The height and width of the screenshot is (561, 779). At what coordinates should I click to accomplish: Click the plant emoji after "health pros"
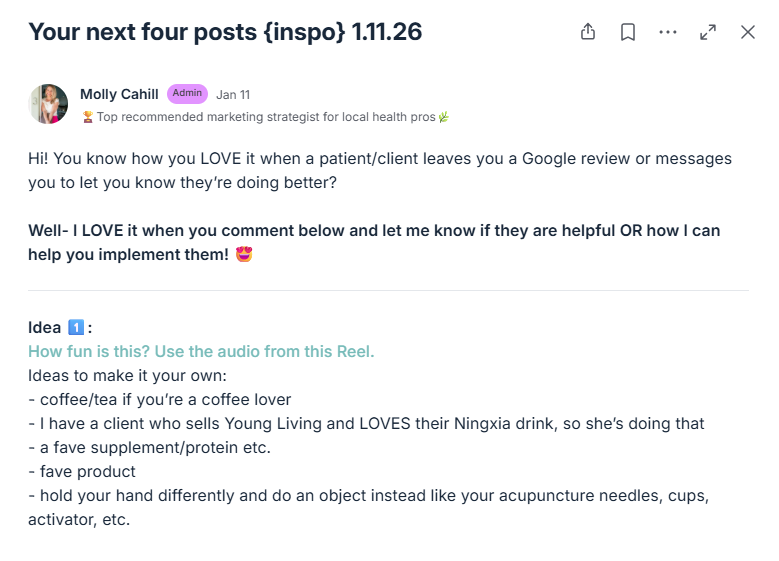444,117
